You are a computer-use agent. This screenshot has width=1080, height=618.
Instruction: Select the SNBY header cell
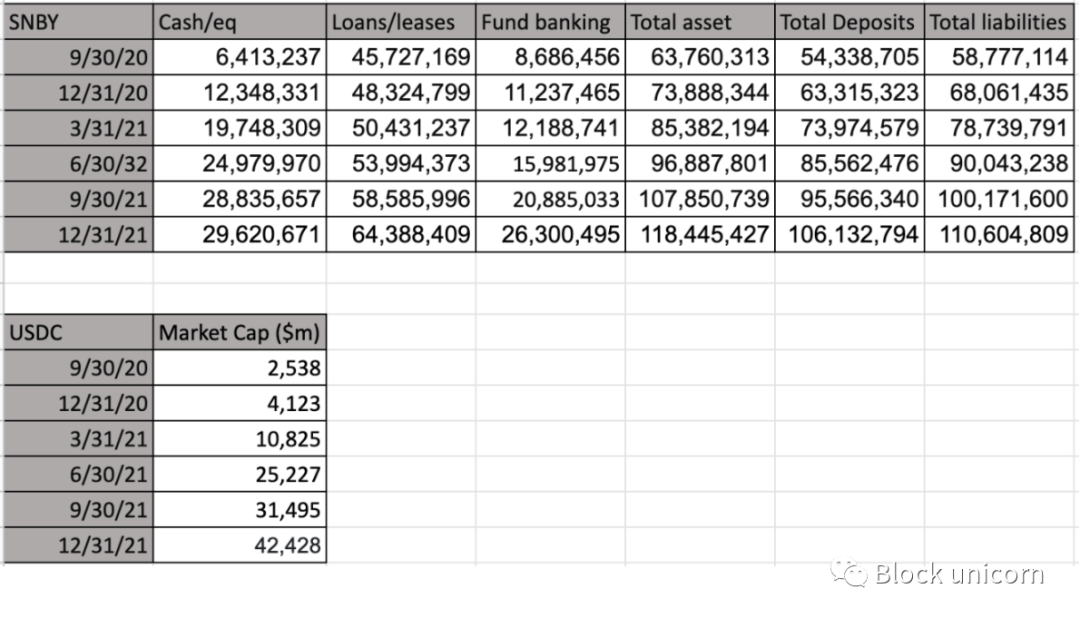pyautogui.click(x=78, y=22)
